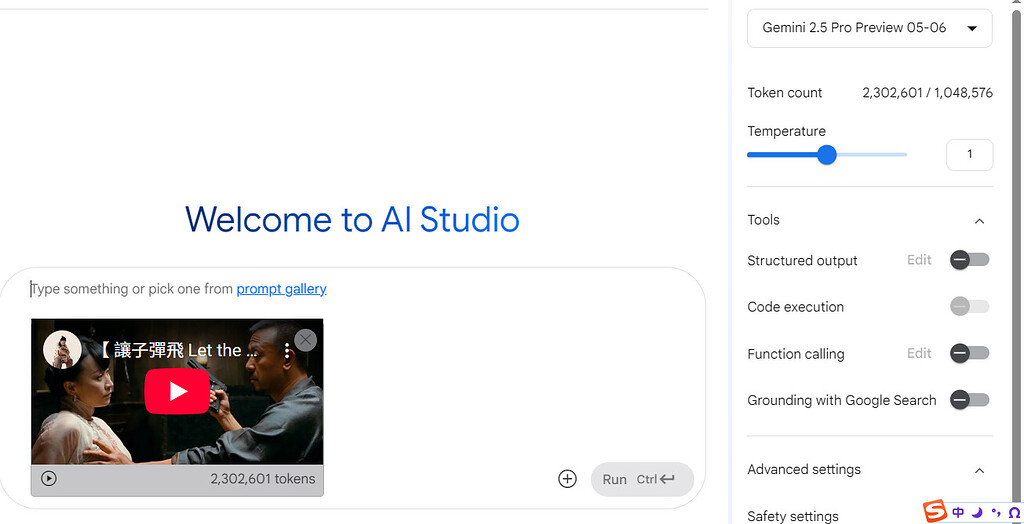Toggle the Code execution switch
The width and height of the screenshot is (1024, 524).
tap(969, 306)
